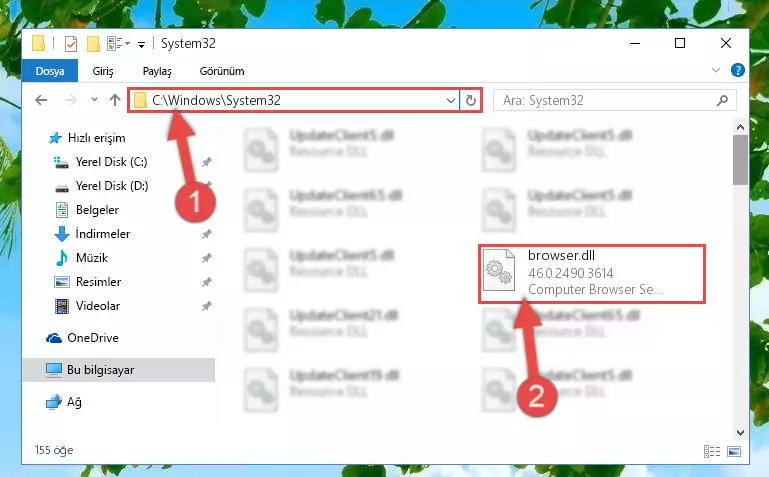The height and width of the screenshot is (477, 769).
Task: Click the refresh icon beside address bar
Action: (471, 100)
